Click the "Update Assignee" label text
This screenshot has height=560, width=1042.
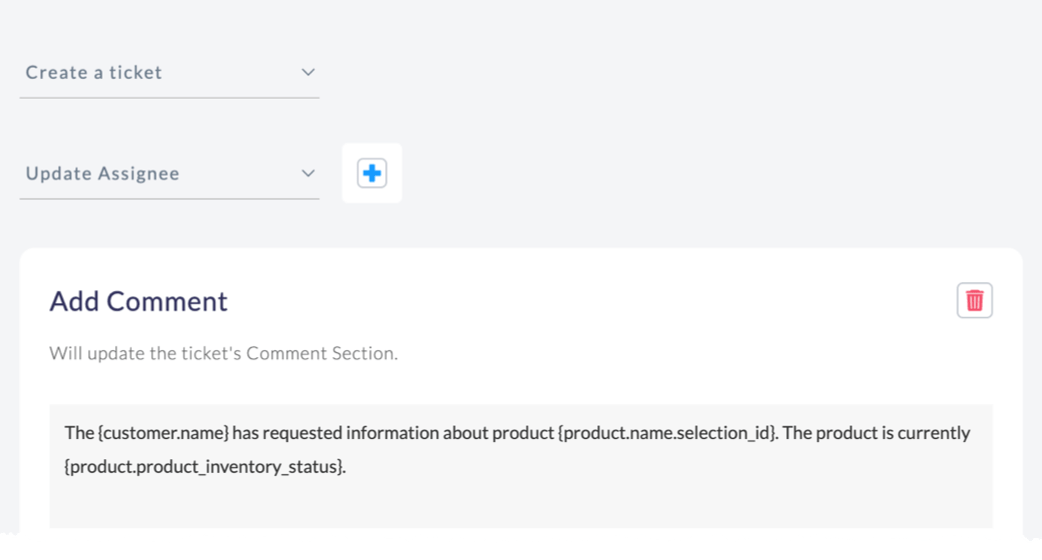pyautogui.click(x=102, y=173)
